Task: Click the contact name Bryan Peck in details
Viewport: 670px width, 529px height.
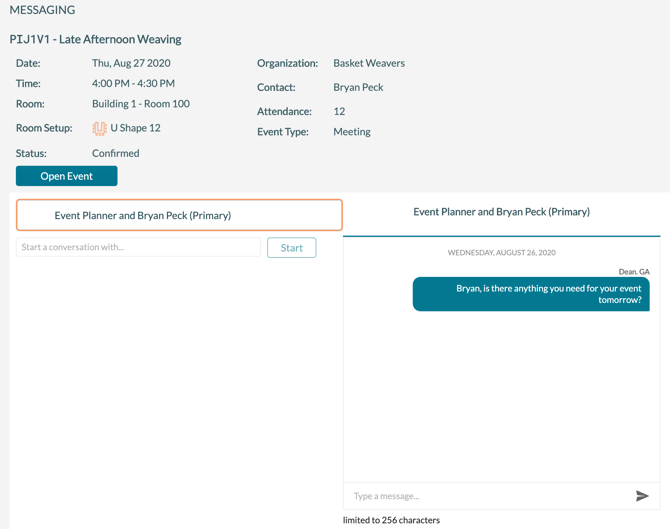Action: [x=358, y=87]
